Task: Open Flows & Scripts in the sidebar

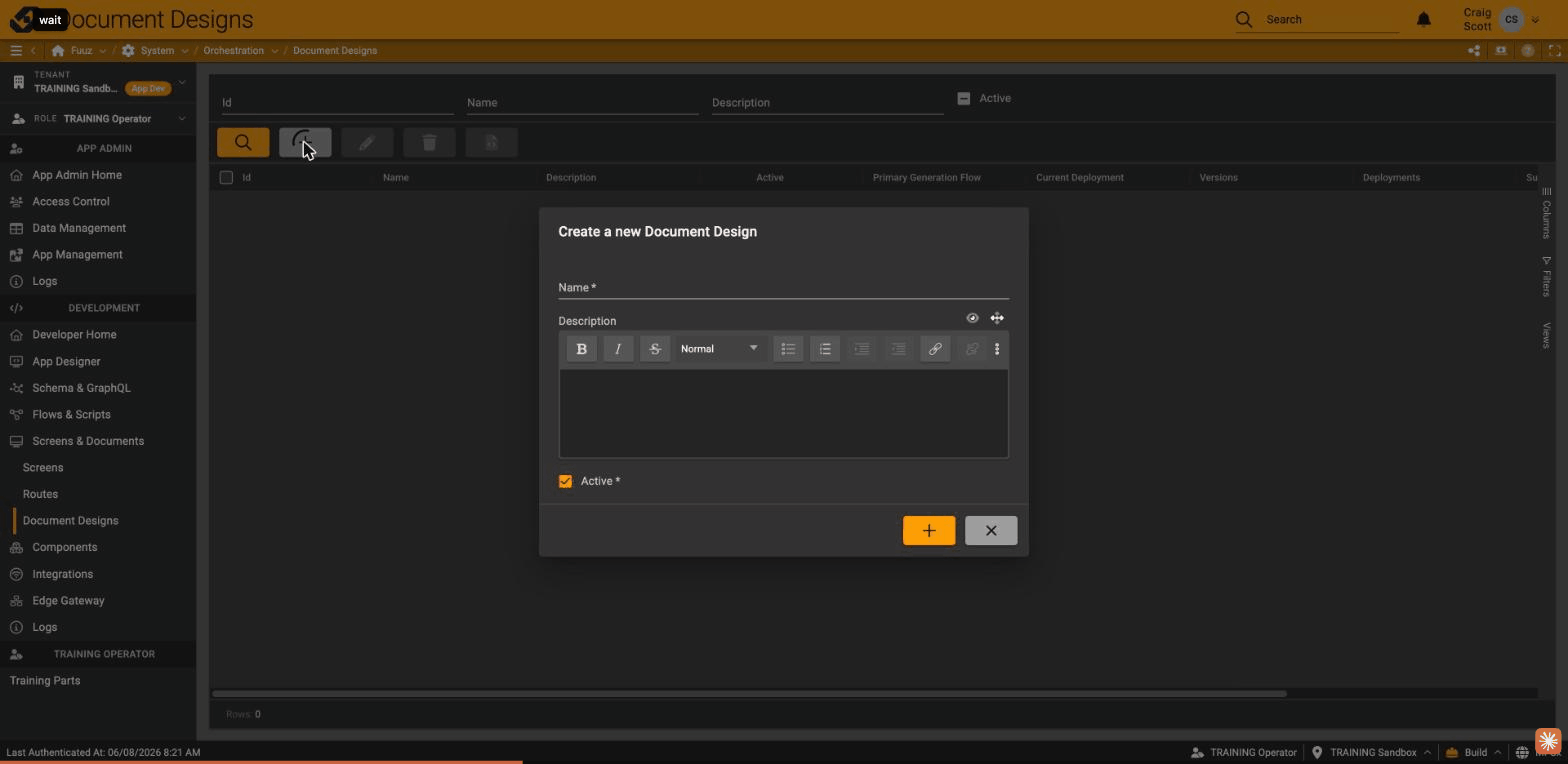Action: (x=71, y=414)
